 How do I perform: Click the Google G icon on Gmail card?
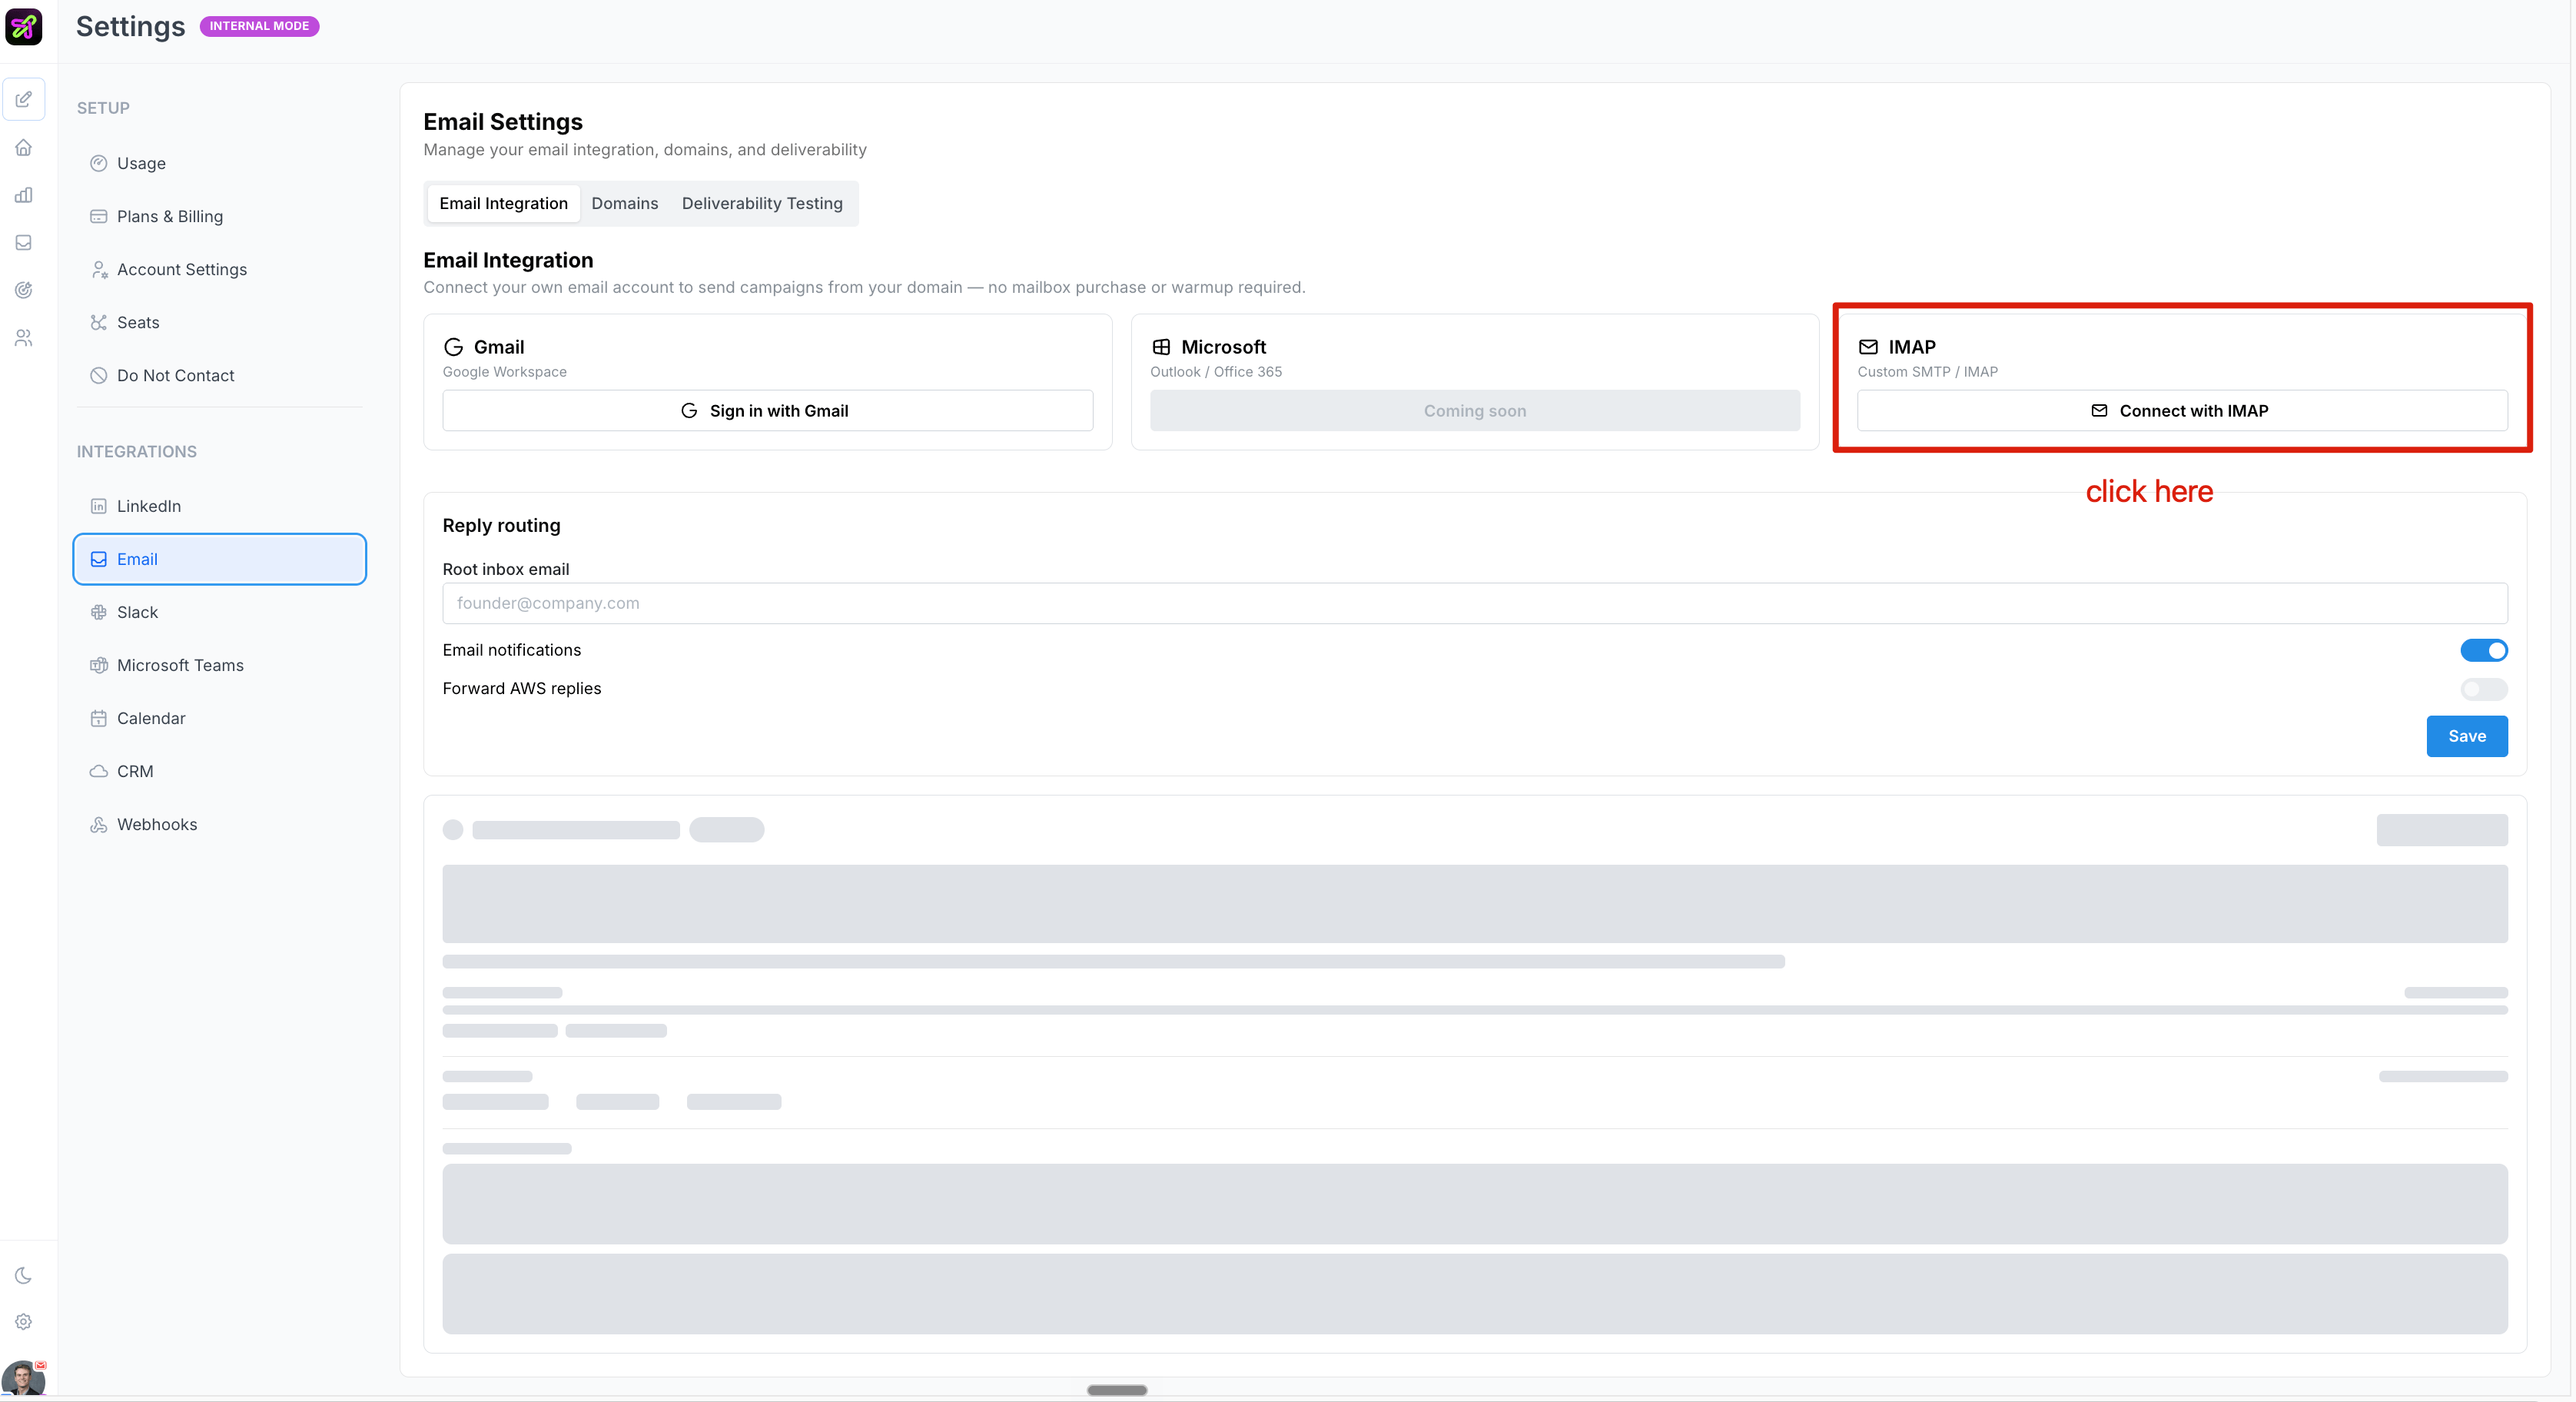coord(453,347)
